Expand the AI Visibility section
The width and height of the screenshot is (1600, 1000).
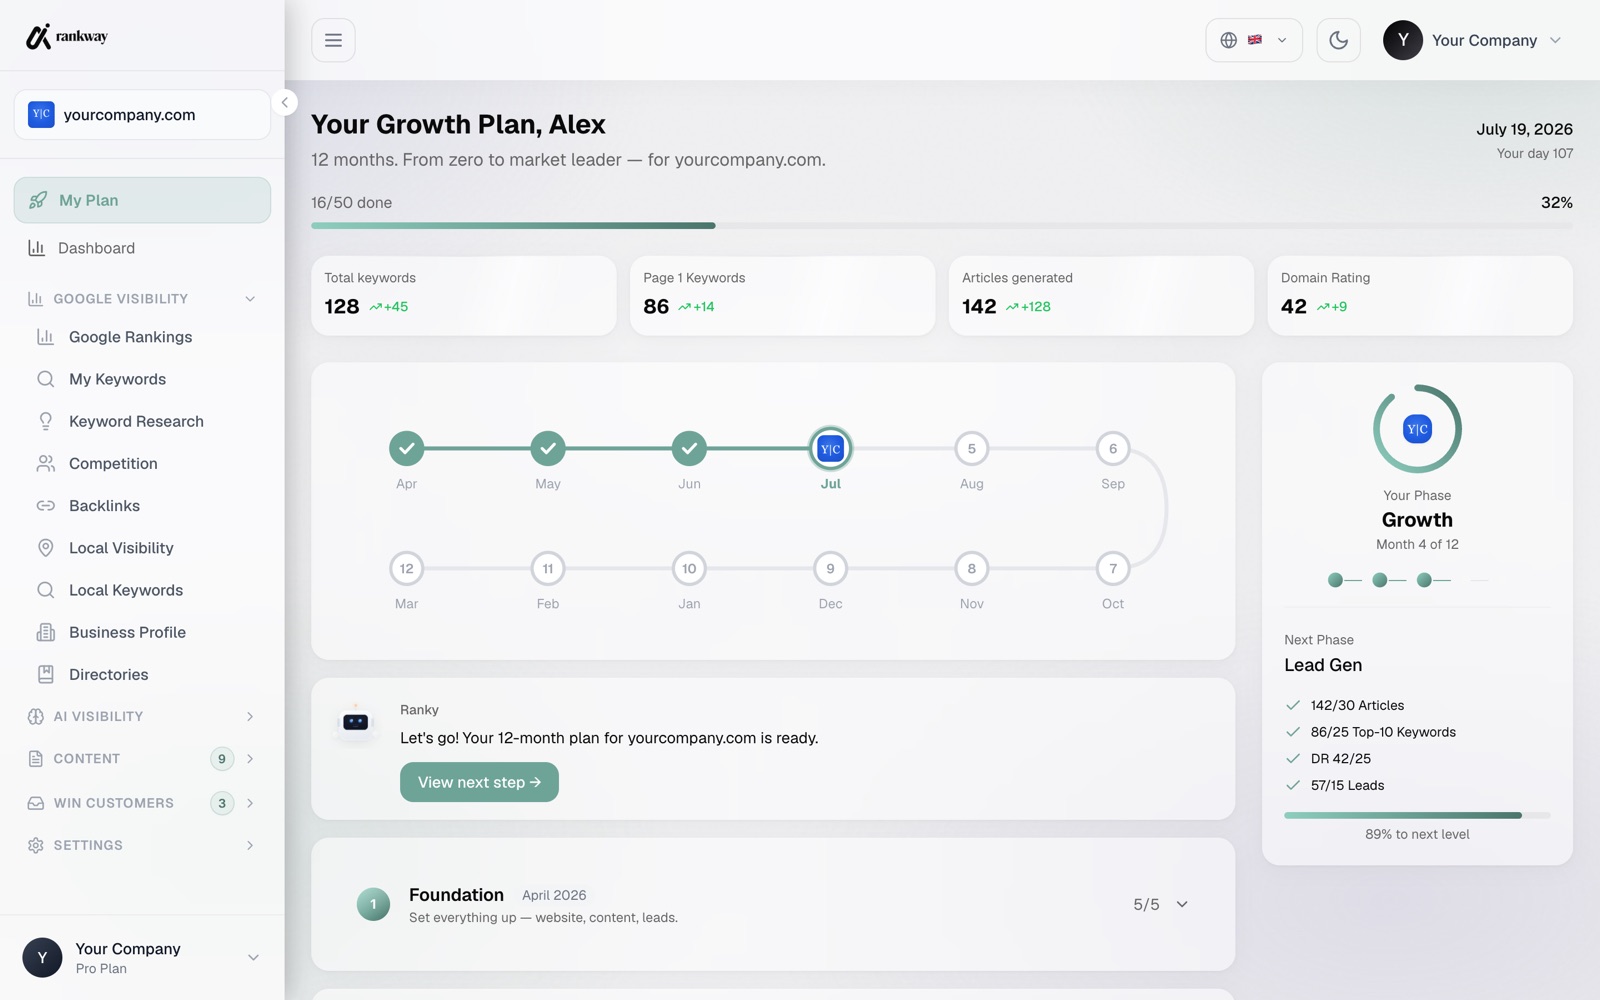click(x=142, y=716)
